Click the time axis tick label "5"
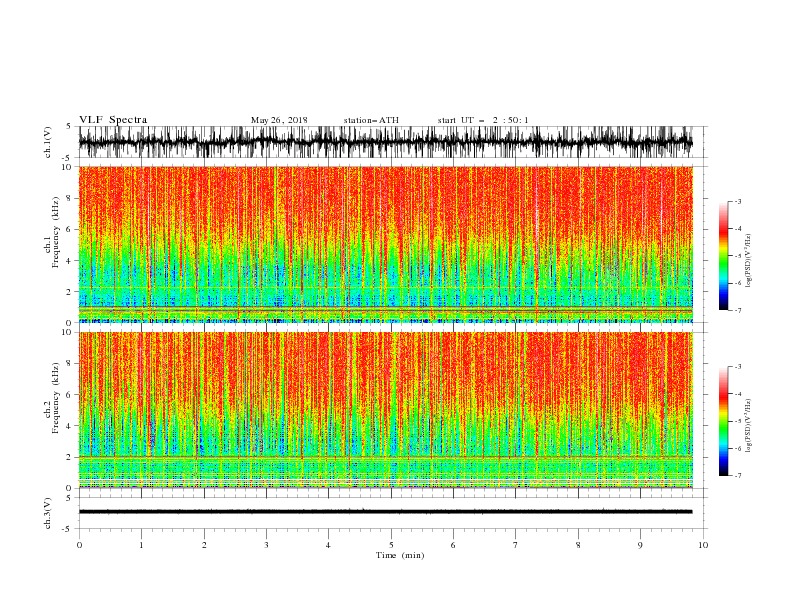Image resolution: width=792 pixels, height=612 pixels. point(391,545)
